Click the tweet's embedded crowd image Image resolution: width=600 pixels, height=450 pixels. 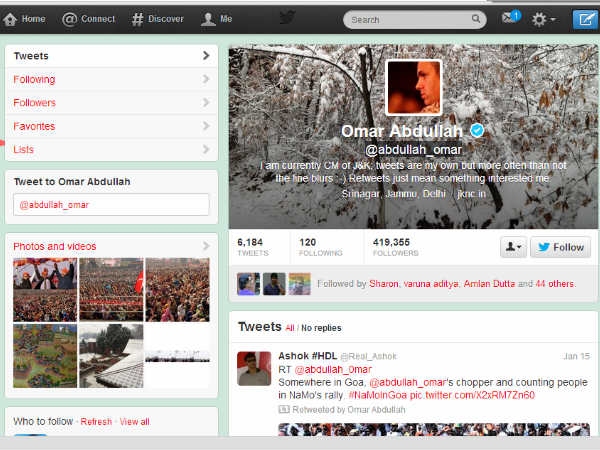pos(434,429)
